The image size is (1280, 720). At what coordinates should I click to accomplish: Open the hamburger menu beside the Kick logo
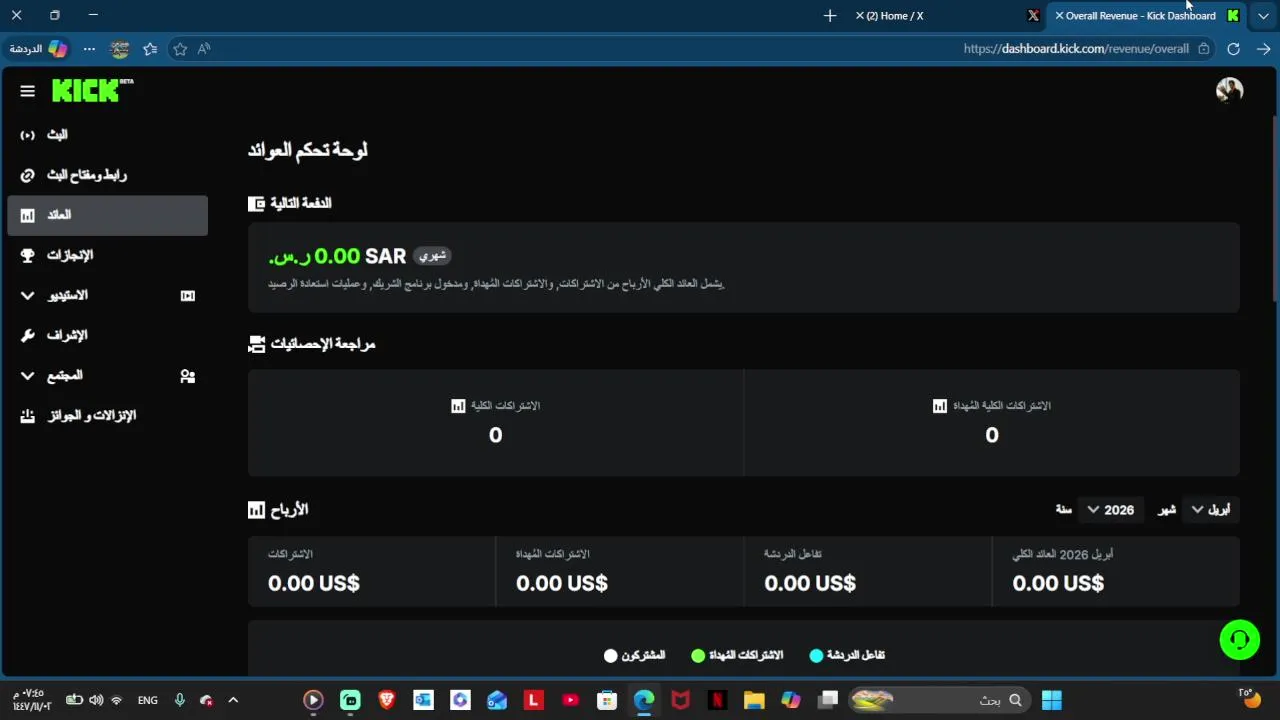point(27,91)
